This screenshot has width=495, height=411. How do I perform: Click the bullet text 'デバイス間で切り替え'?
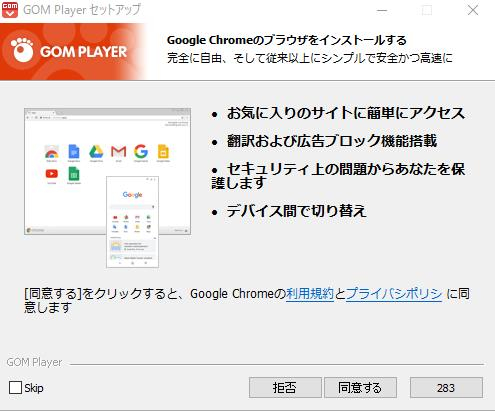point(296,211)
